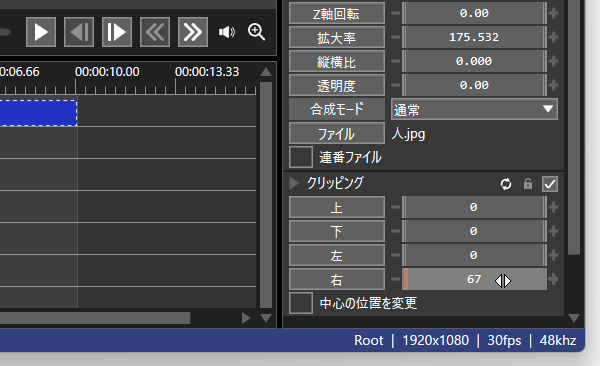The width and height of the screenshot is (600, 366).
Task: Increase 縦横比 with the plus button
Action: tap(553, 61)
